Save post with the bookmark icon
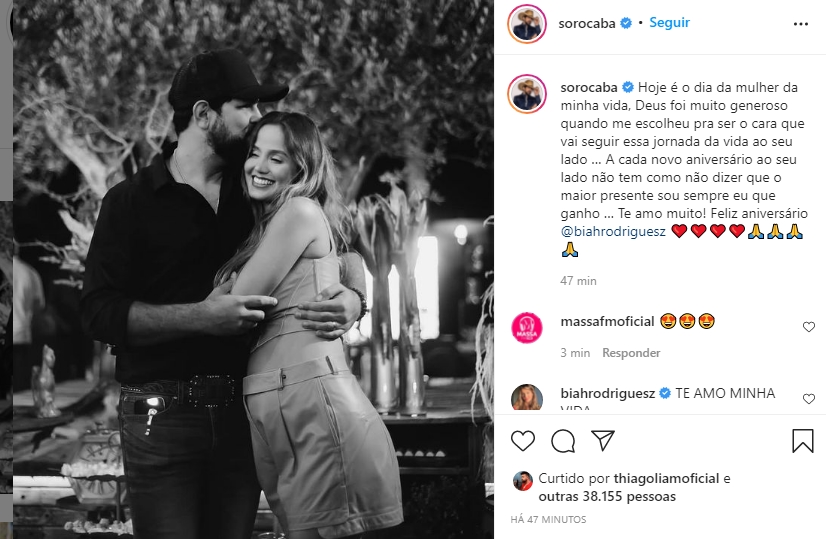 point(803,441)
